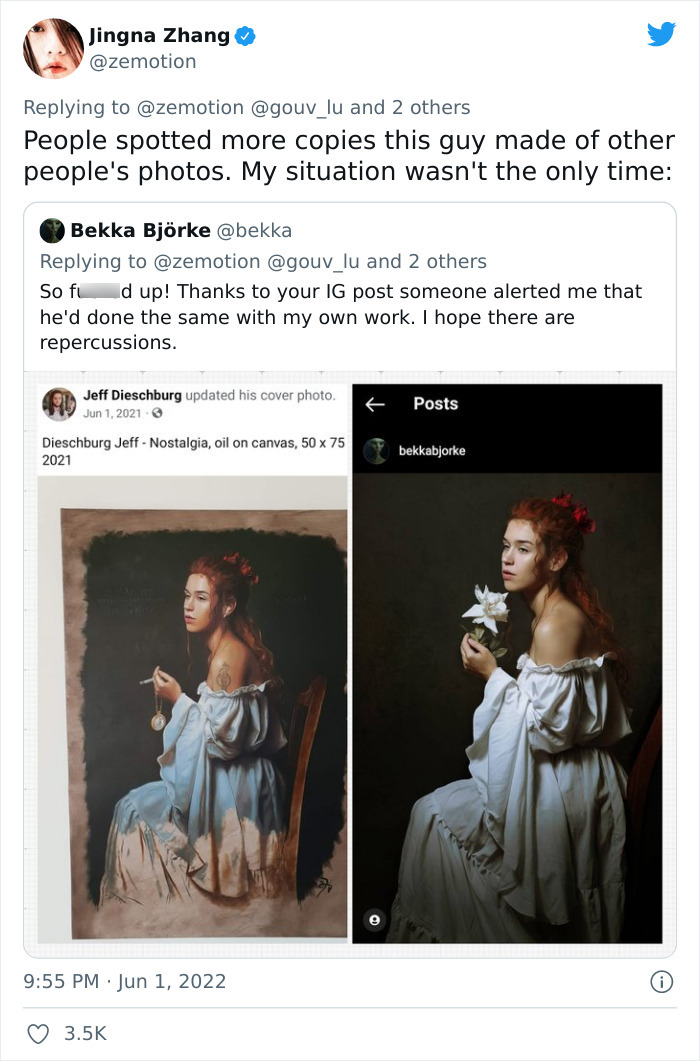
Task: Click the Twitter bird logo
Action: coord(661,35)
